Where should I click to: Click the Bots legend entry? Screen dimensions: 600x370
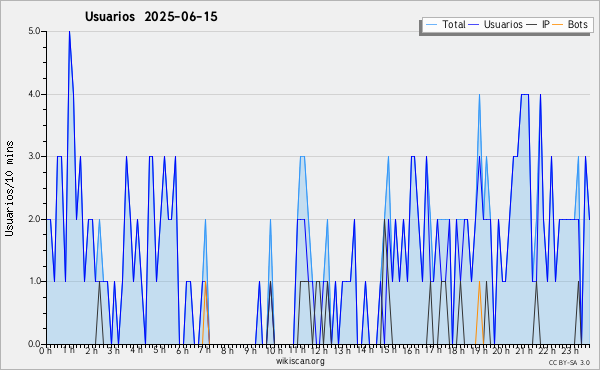tap(570, 24)
